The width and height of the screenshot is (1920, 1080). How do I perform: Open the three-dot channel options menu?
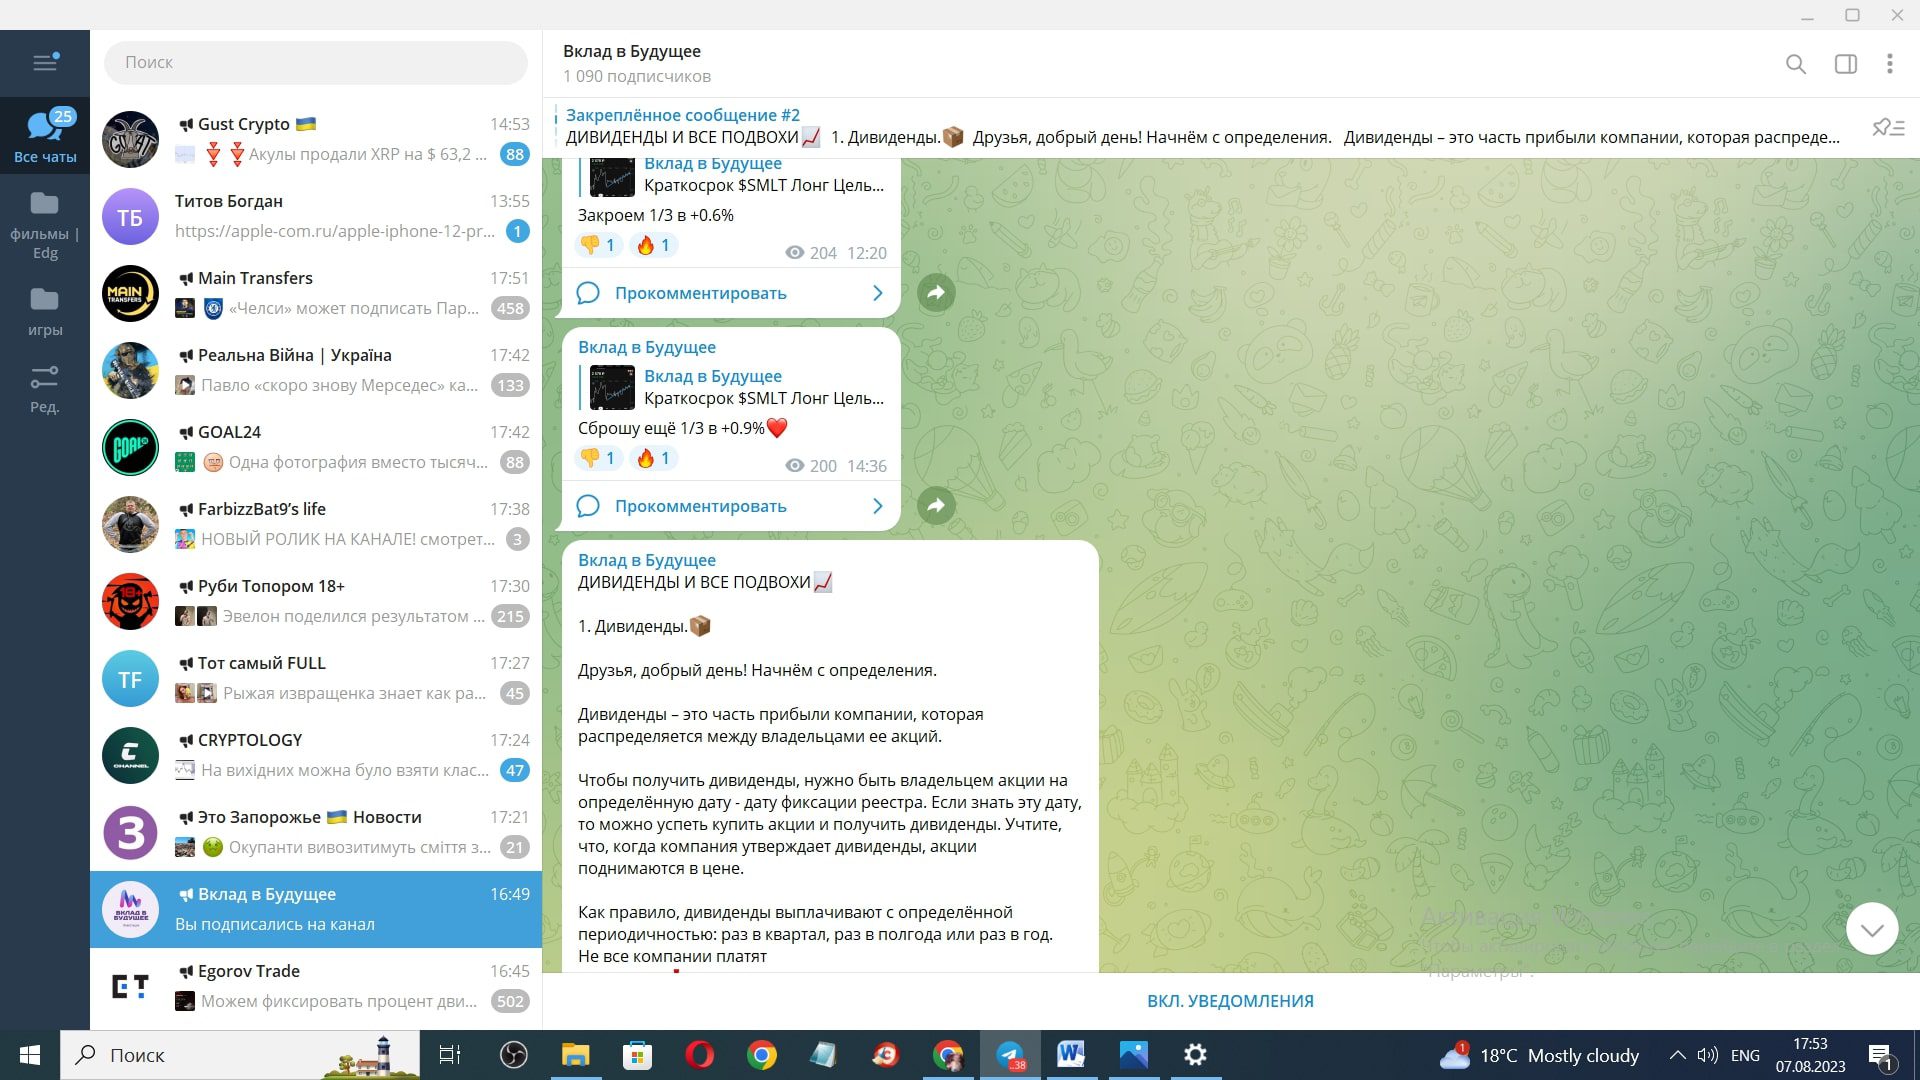[1889, 64]
